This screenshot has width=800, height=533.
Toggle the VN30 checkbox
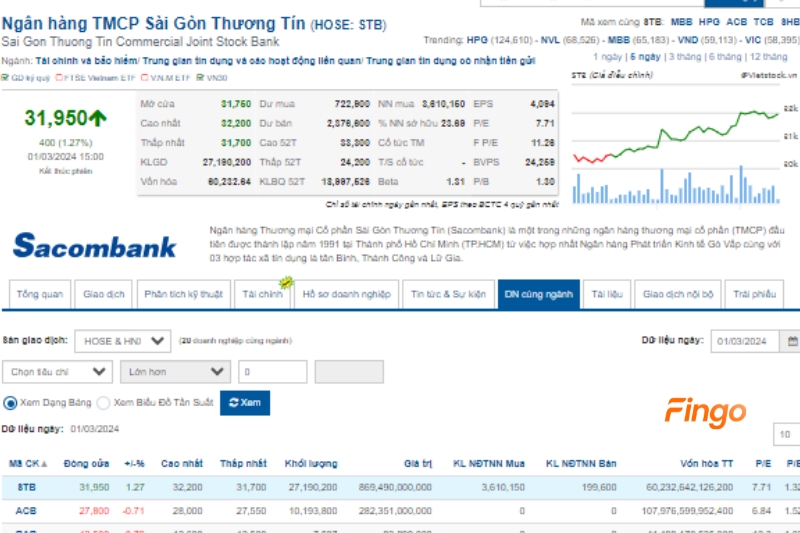click(200, 78)
